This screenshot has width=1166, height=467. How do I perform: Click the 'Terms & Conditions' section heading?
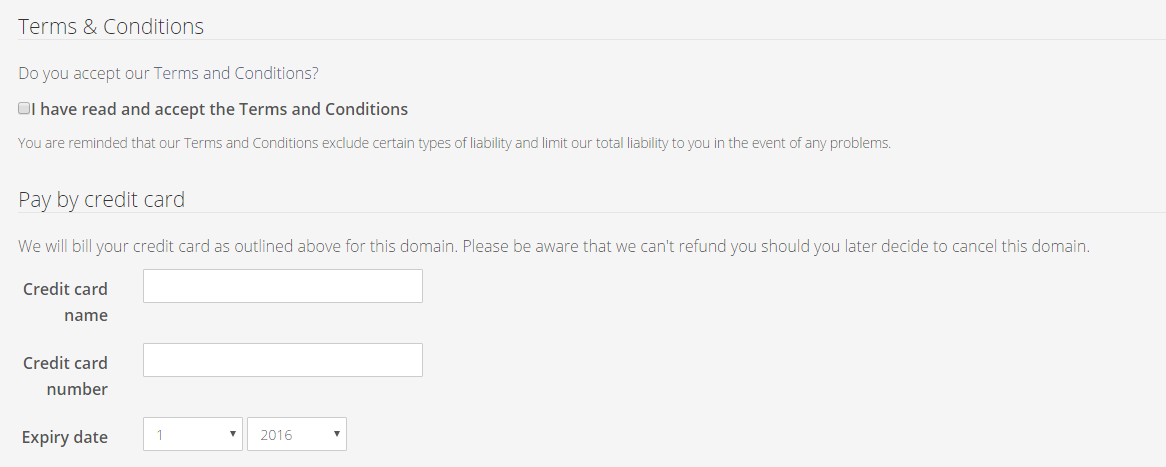[111, 27]
